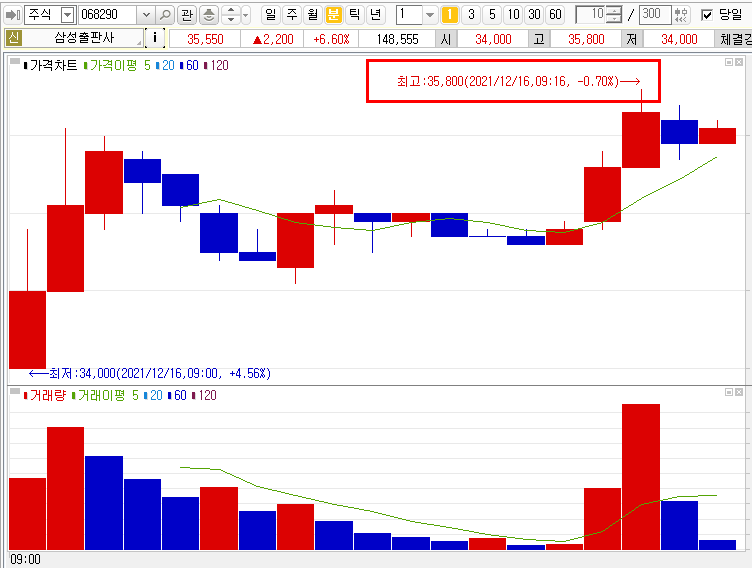Image resolution: width=752 pixels, height=568 pixels.
Task: Click the stock code field 068290
Action: (107, 15)
